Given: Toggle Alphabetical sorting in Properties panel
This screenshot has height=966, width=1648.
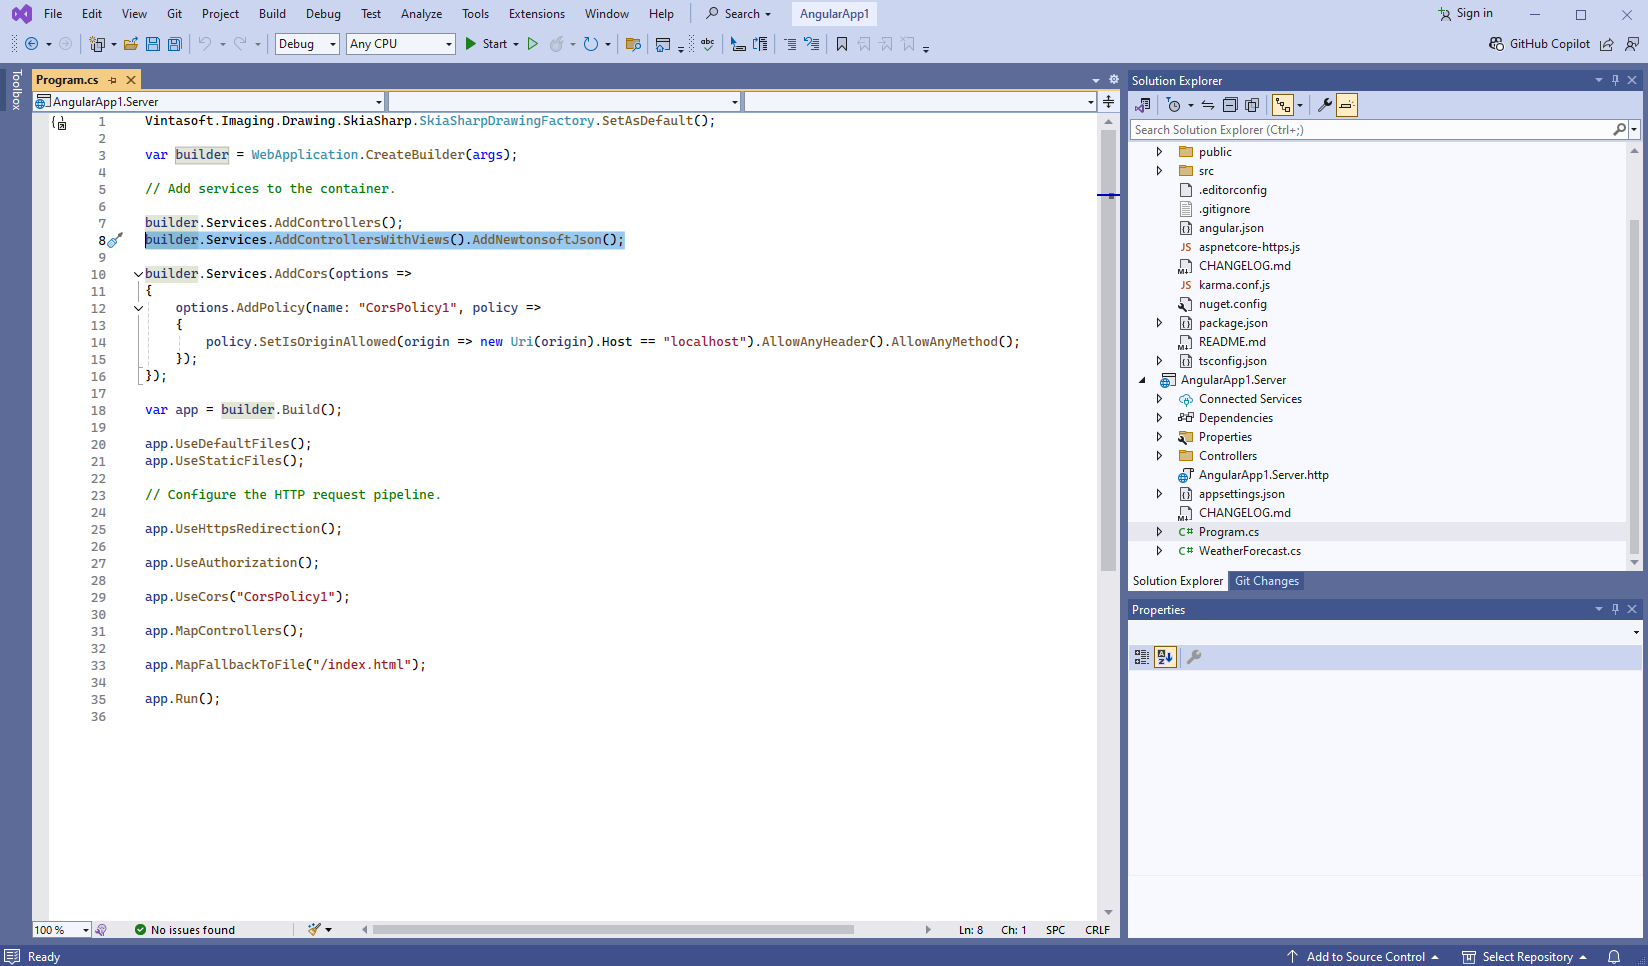Looking at the screenshot, I should pos(1165,657).
